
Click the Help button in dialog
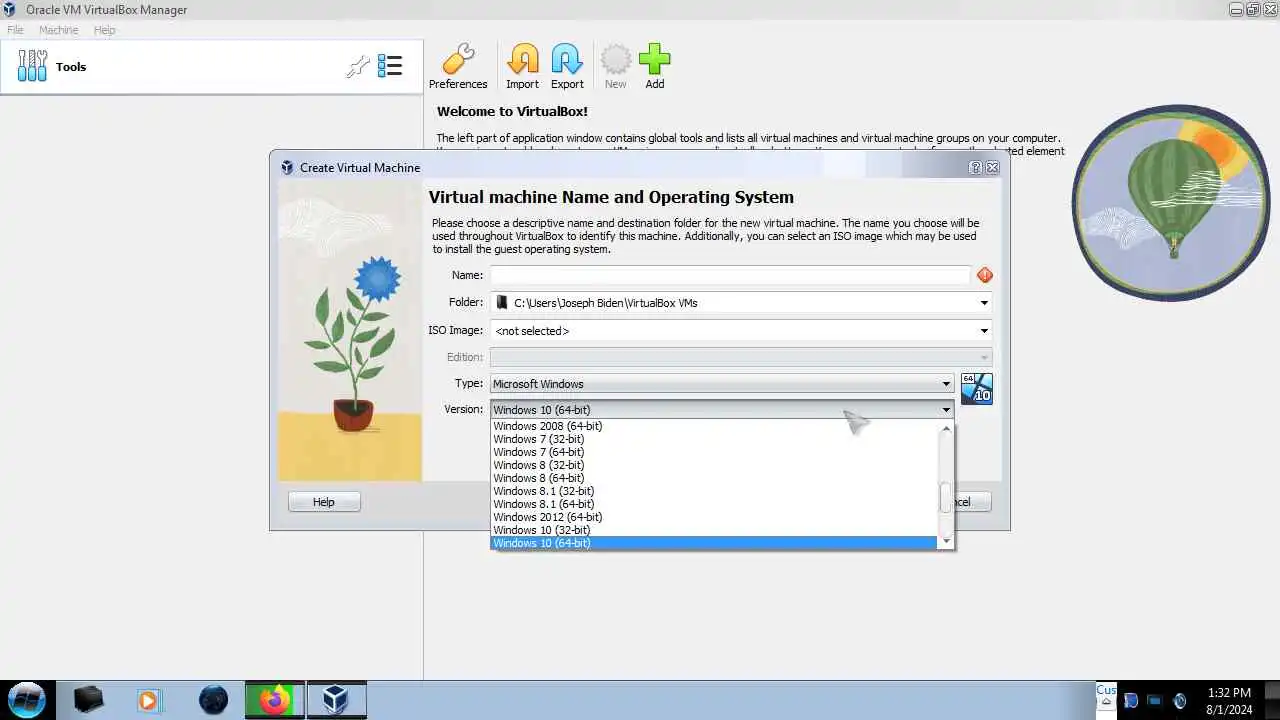coord(324,502)
